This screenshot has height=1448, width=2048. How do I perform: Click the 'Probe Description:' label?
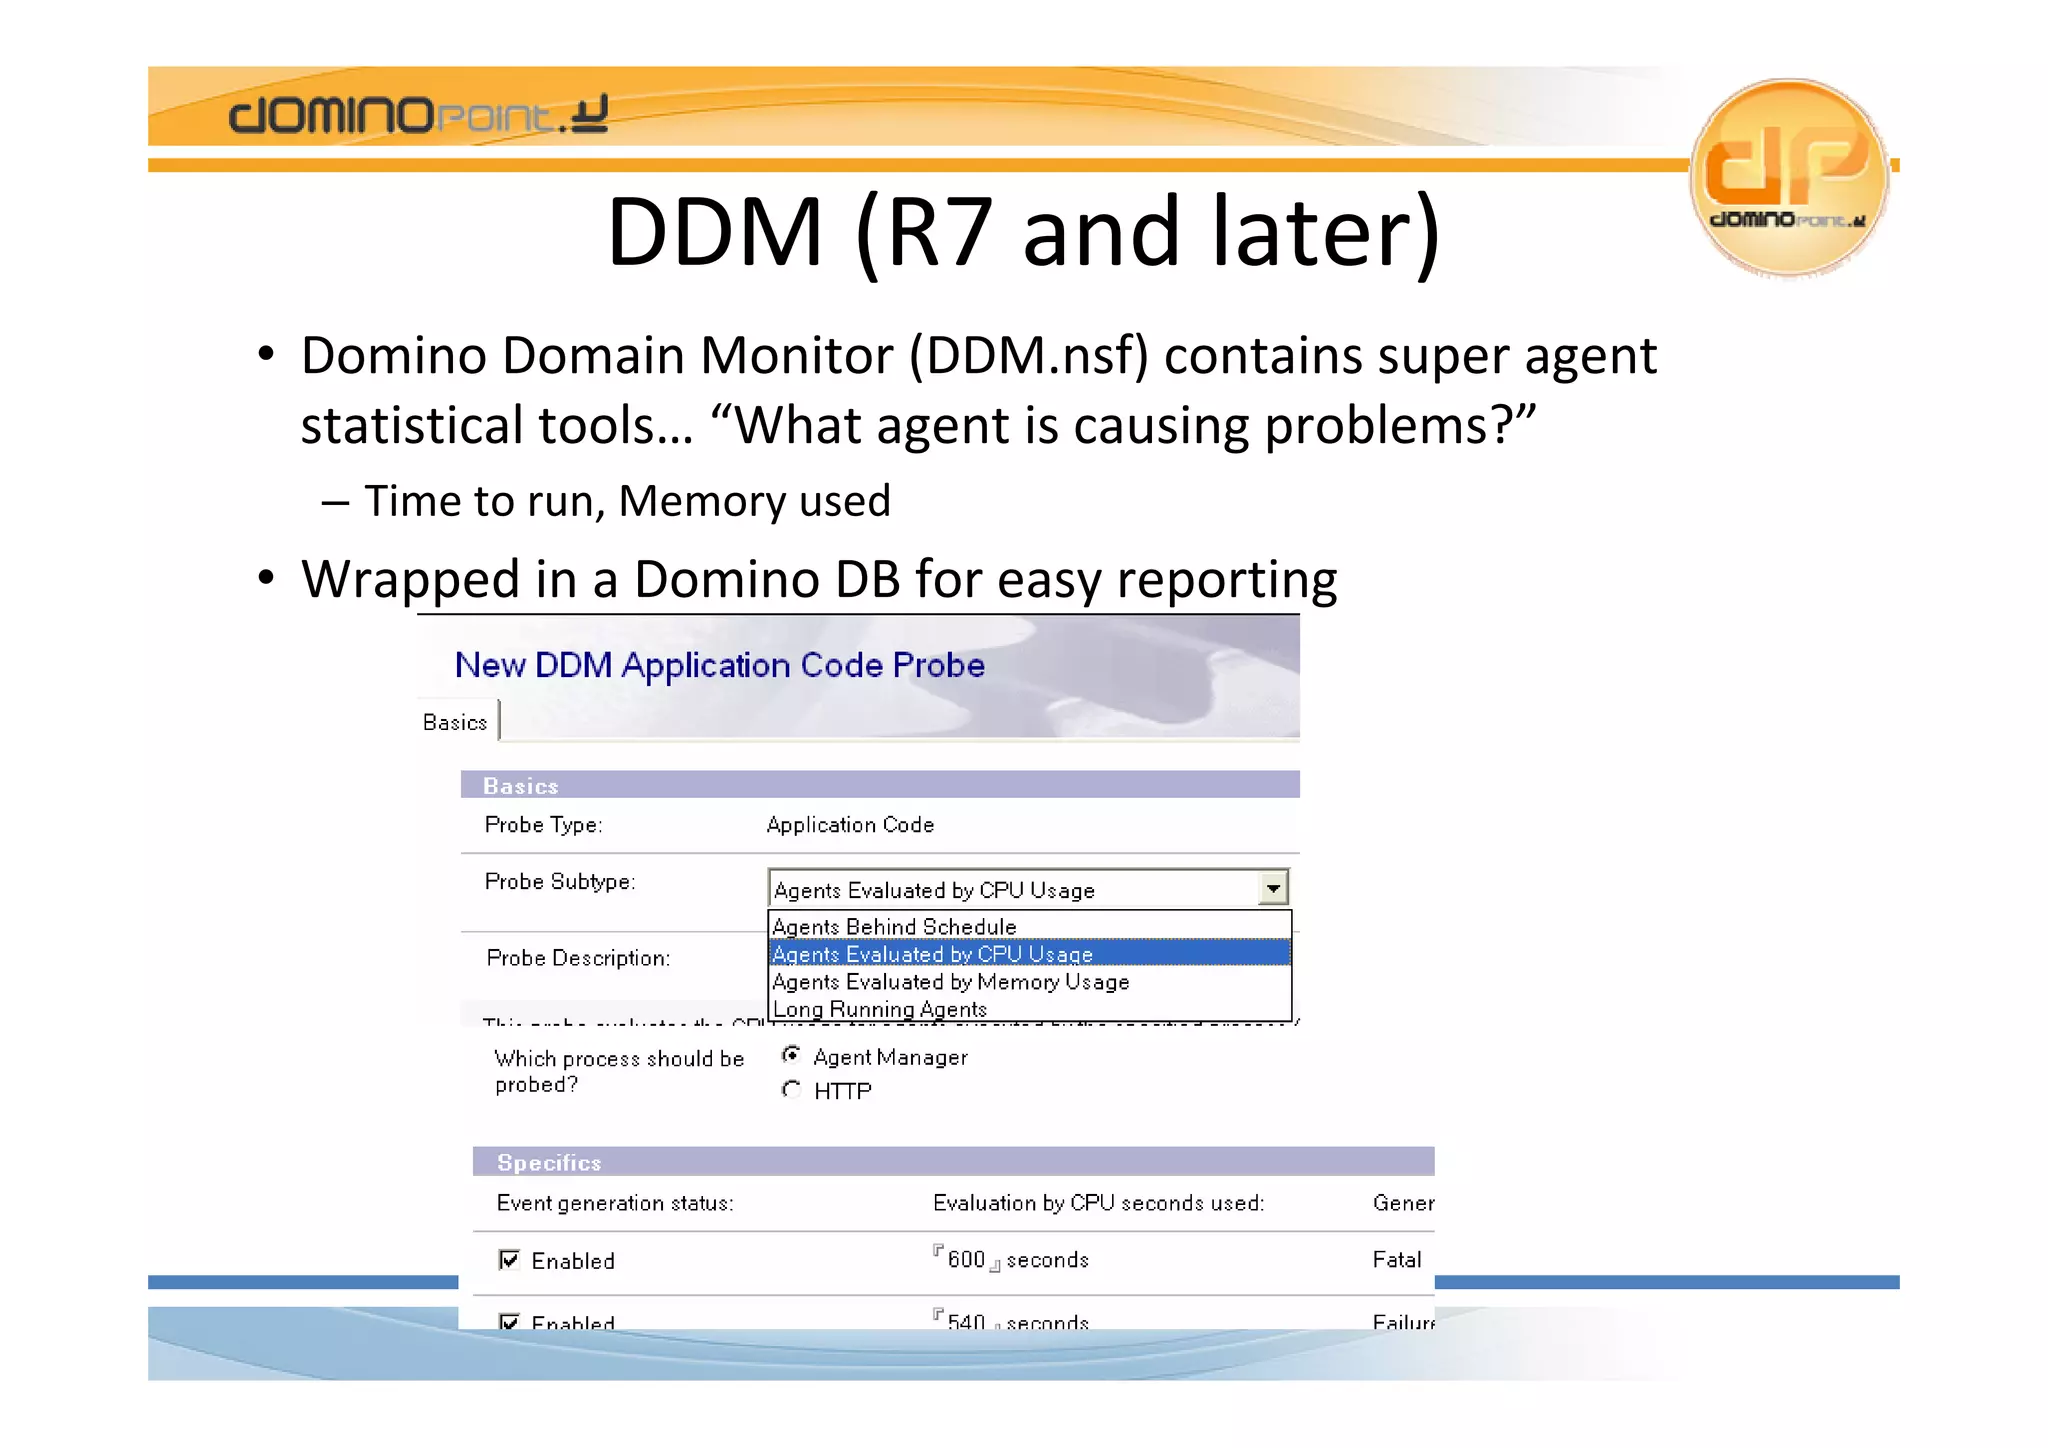coord(578,958)
